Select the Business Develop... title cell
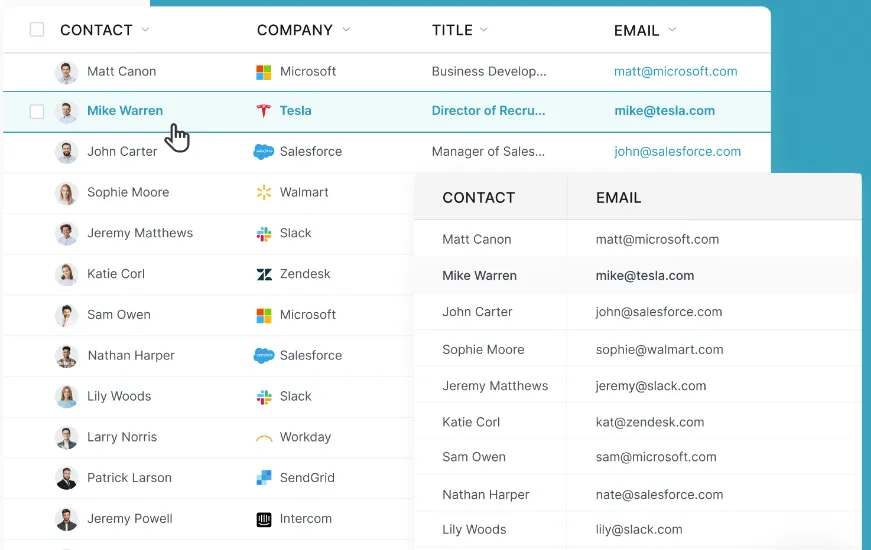The height and width of the screenshot is (550, 871). 489,72
